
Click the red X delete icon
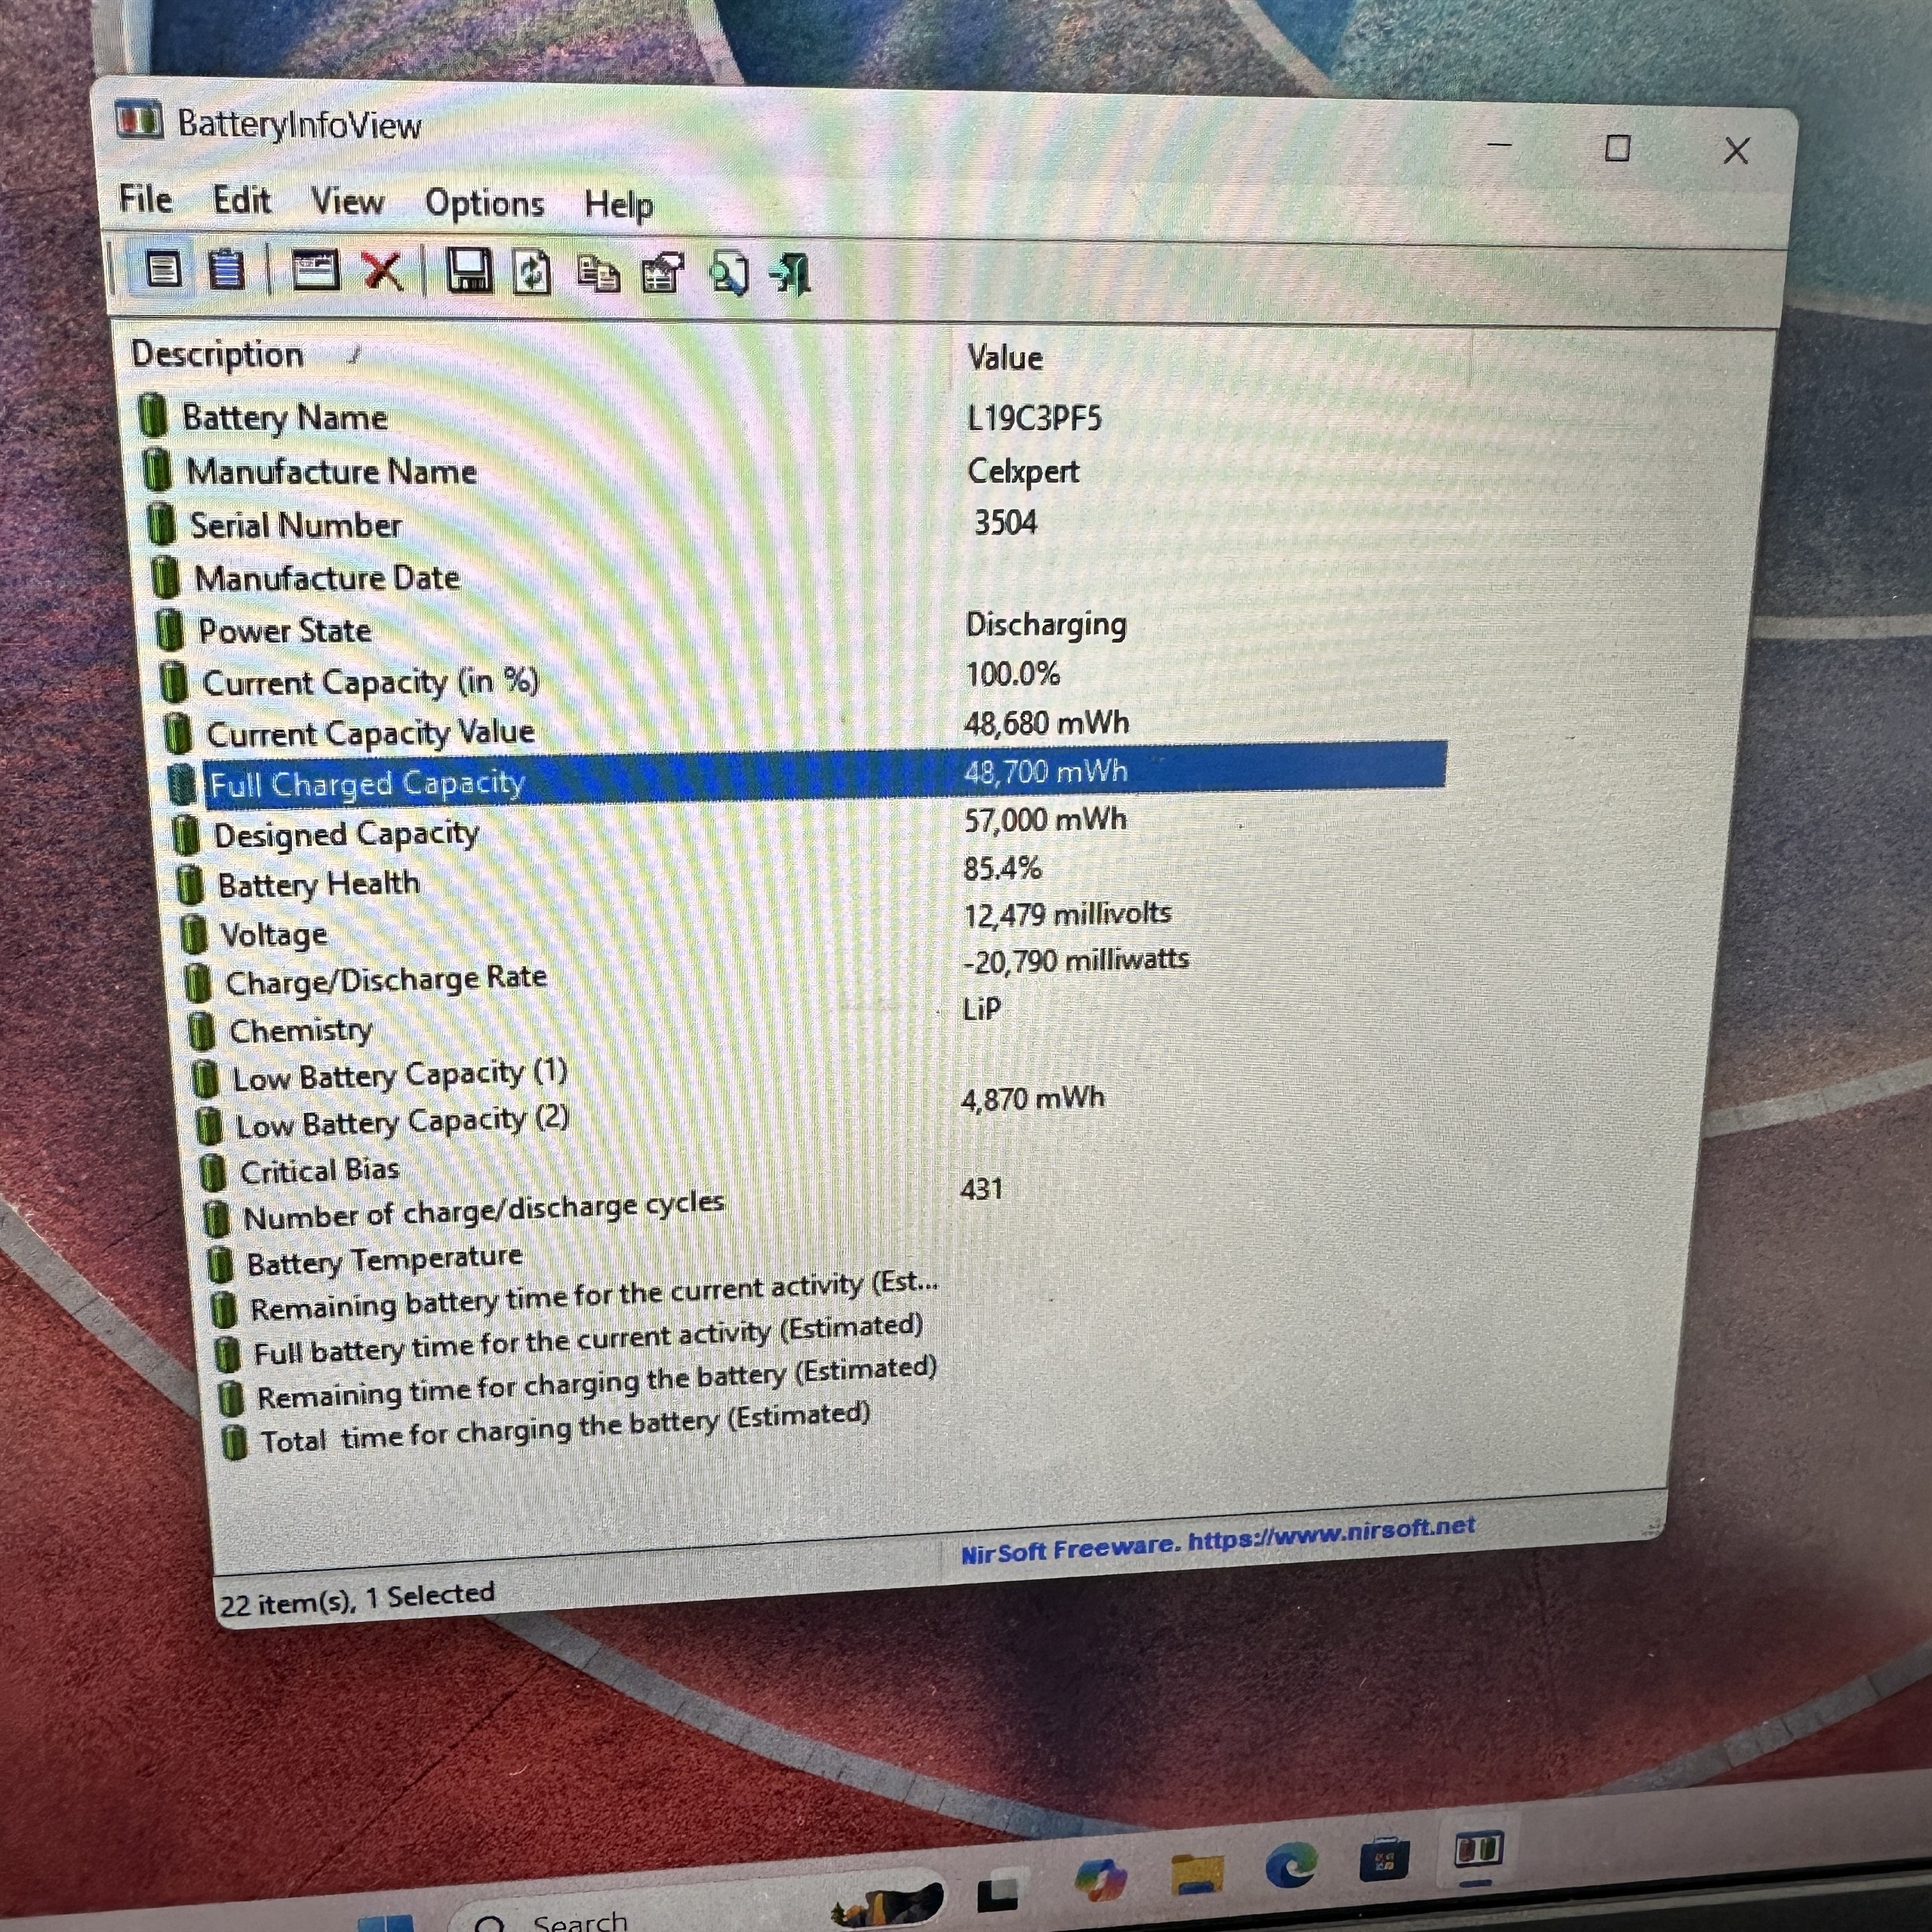382,271
